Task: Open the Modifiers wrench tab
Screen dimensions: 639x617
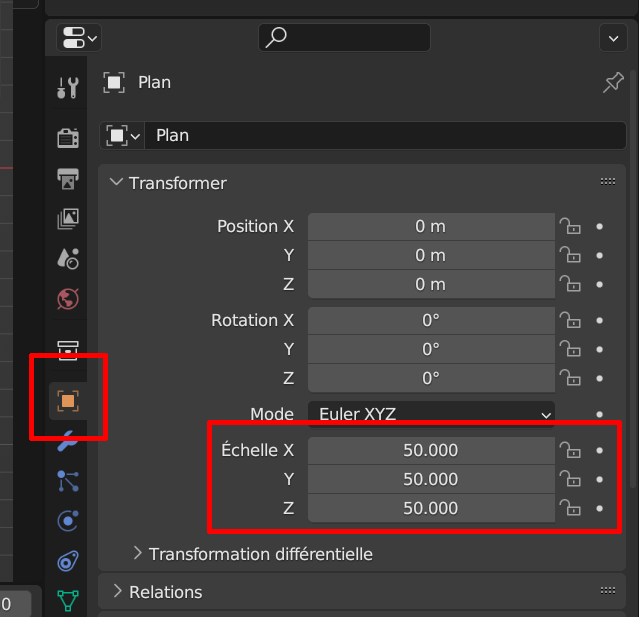Action: 68,441
